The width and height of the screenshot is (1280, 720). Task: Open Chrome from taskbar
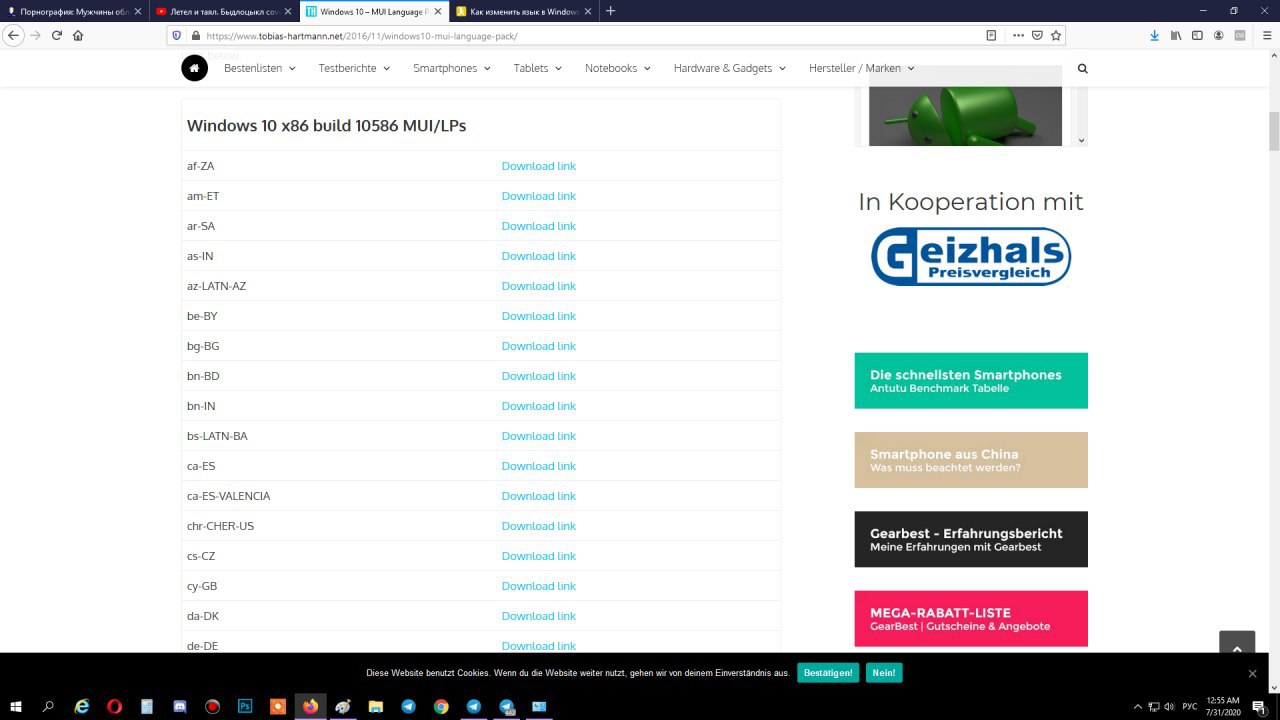pos(441,706)
